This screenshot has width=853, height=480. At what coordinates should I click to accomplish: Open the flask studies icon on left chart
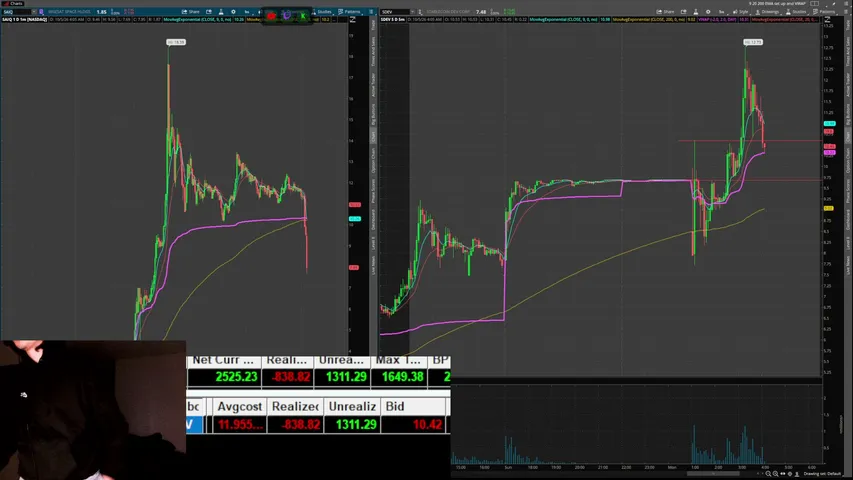pyautogui.click(x=221, y=11)
